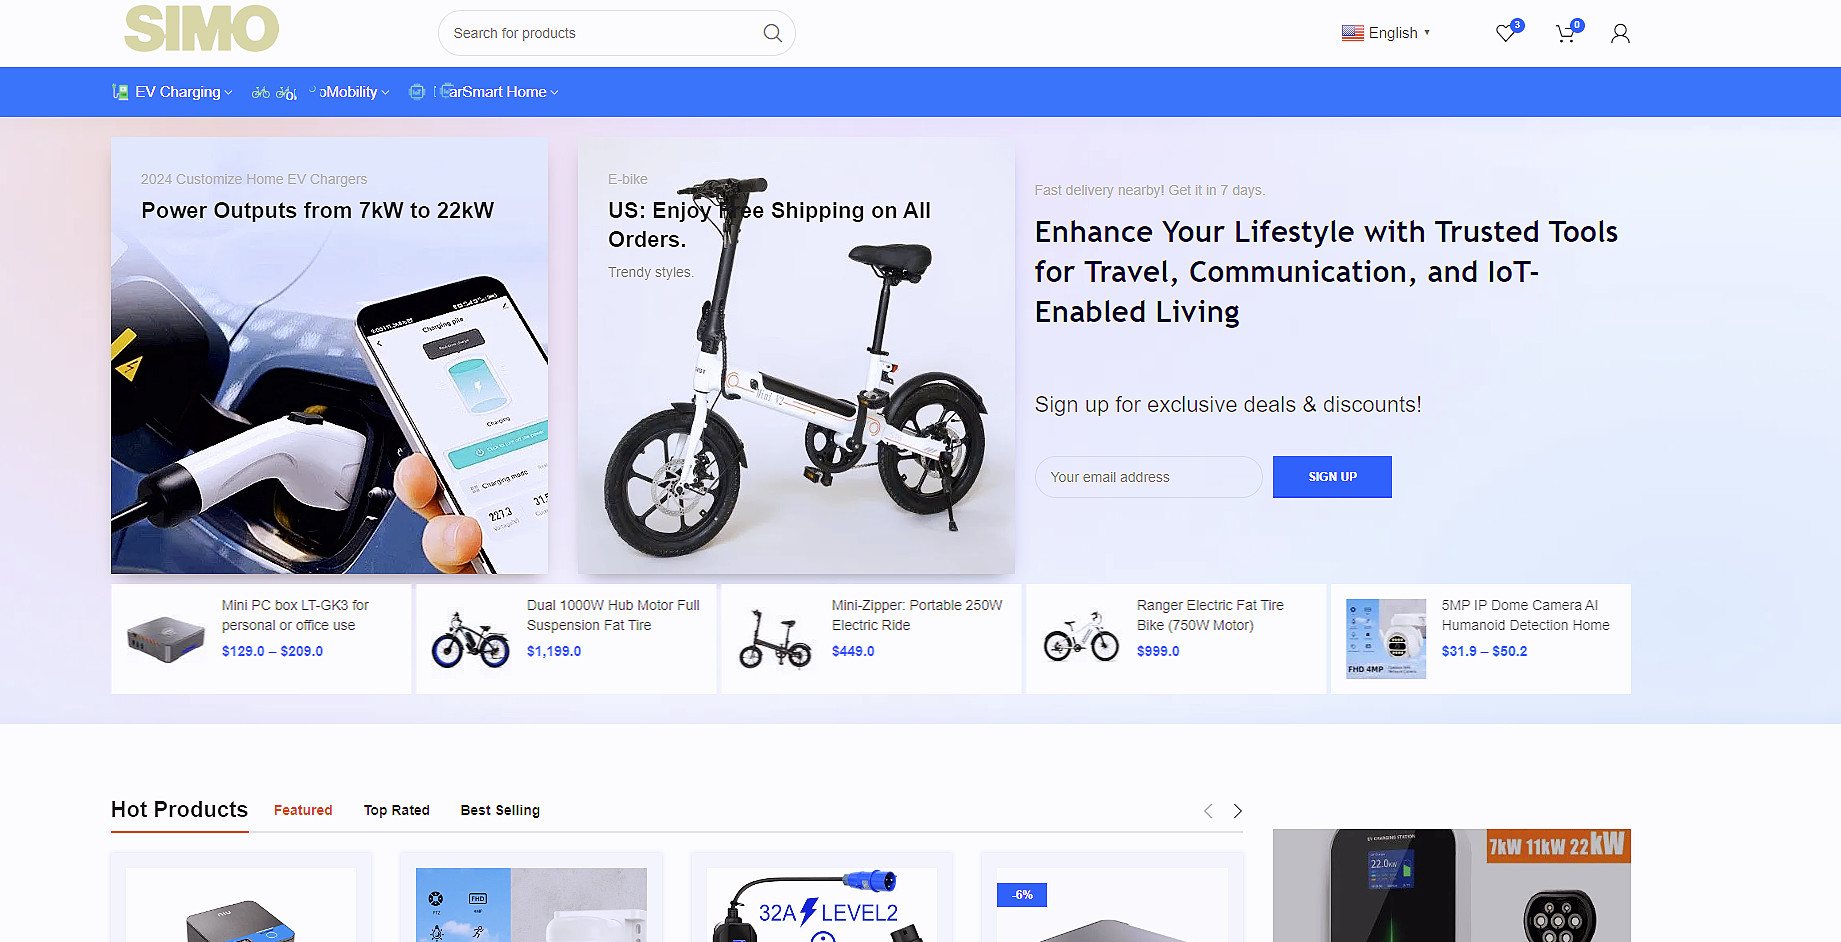Go to previous hot products arrow
1841x942 pixels.
coord(1208,811)
